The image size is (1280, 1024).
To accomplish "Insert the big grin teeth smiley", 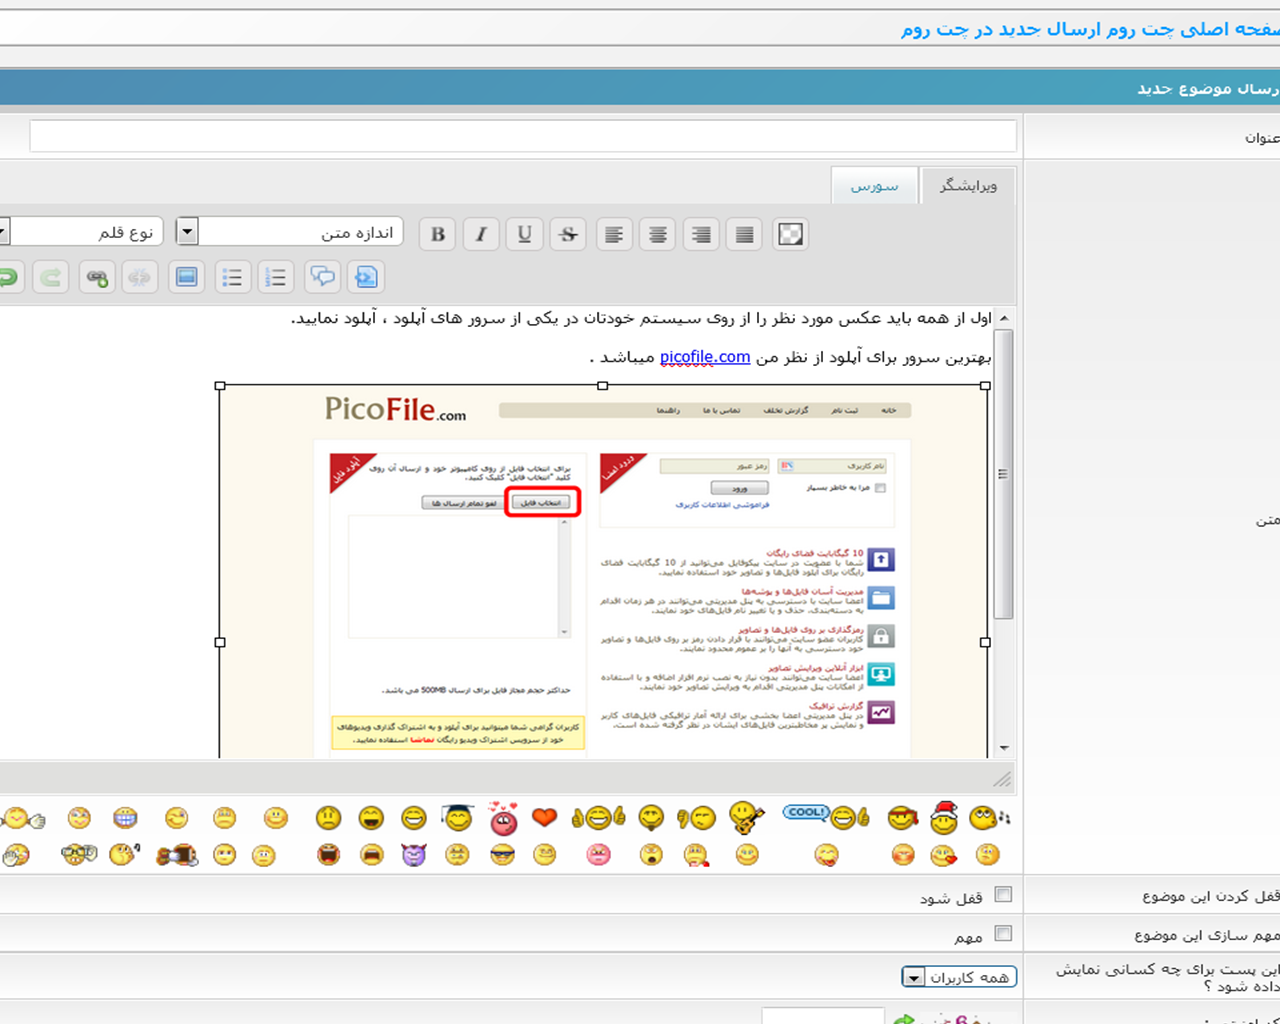I will pyautogui.click(x=125, y=818).
